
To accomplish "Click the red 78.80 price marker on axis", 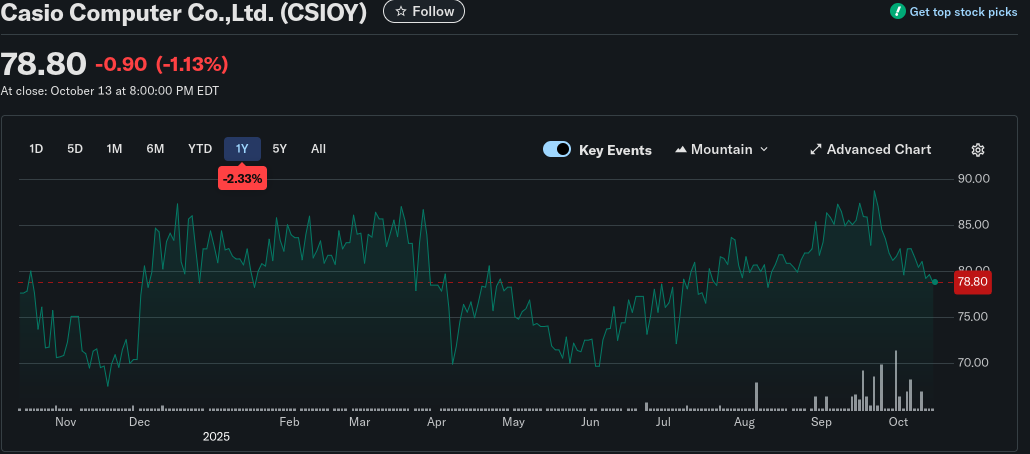I will [x=972, y=282].
